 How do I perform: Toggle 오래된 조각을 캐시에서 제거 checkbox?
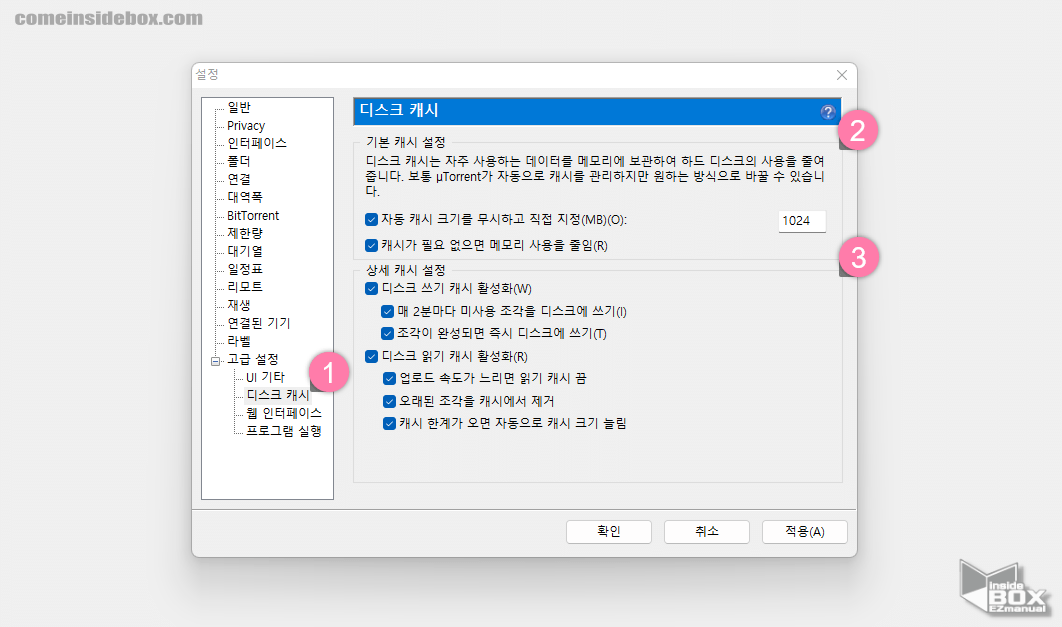click(x=389, y=402)
